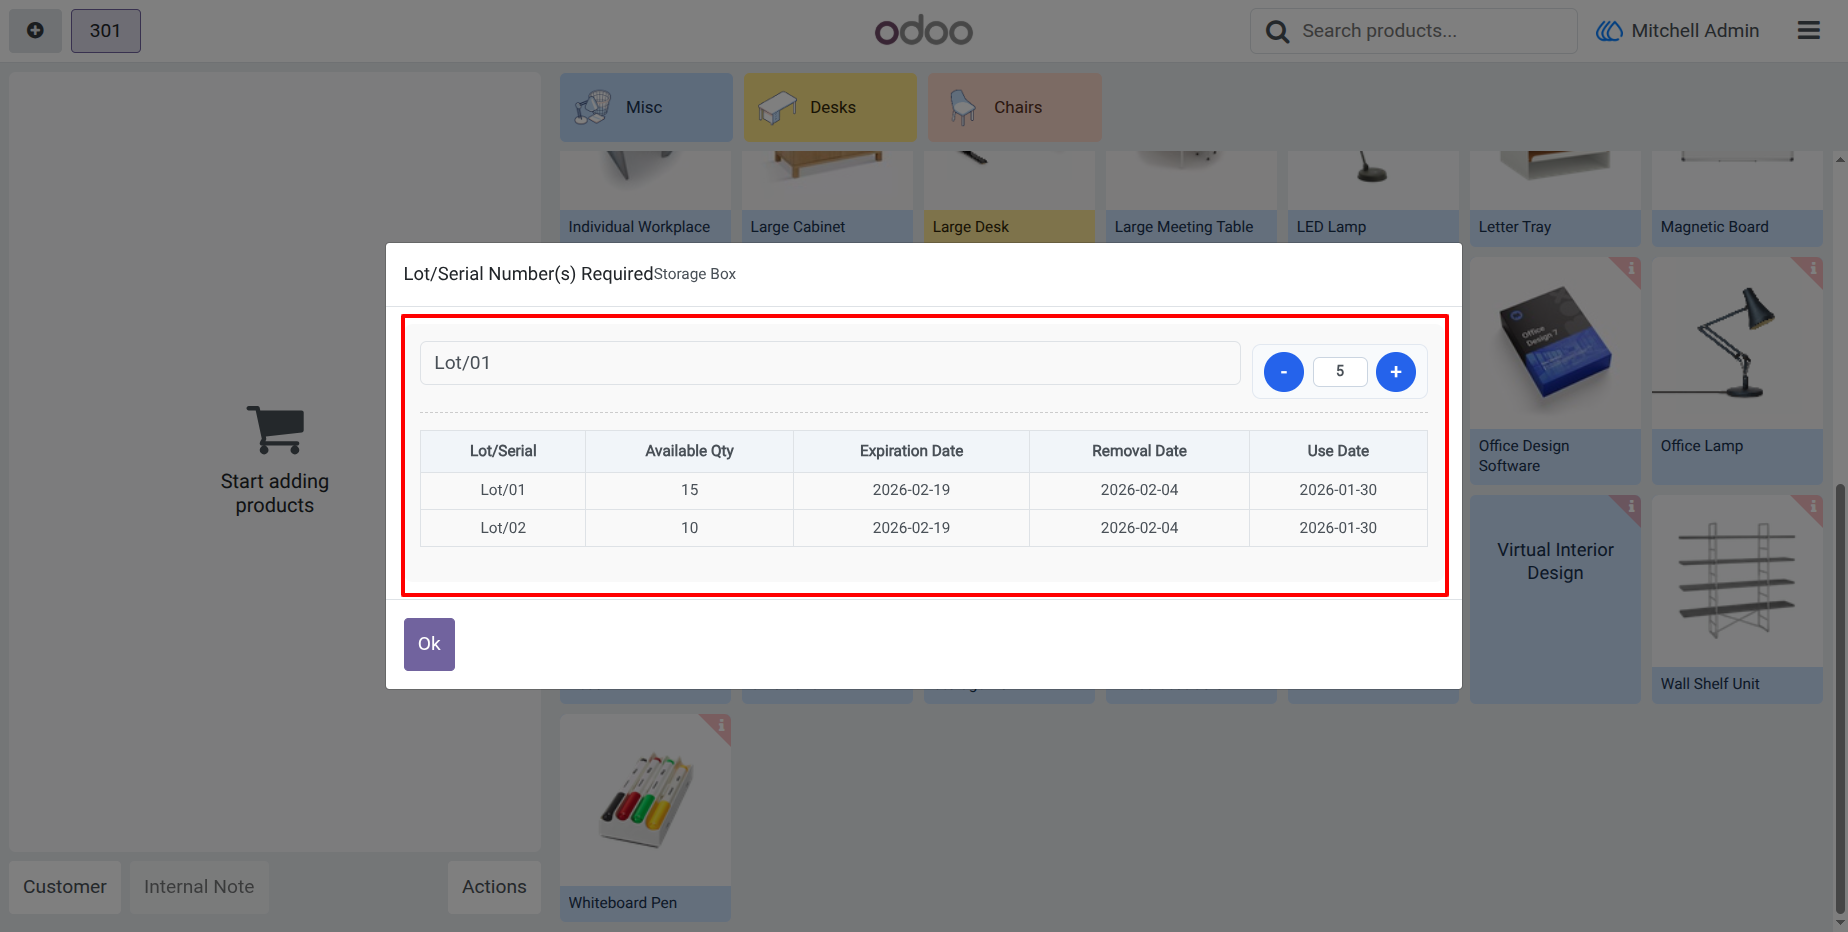Click the Lot/01 lot name input
Screen dimensions: 1848x932
click(830, 363)
